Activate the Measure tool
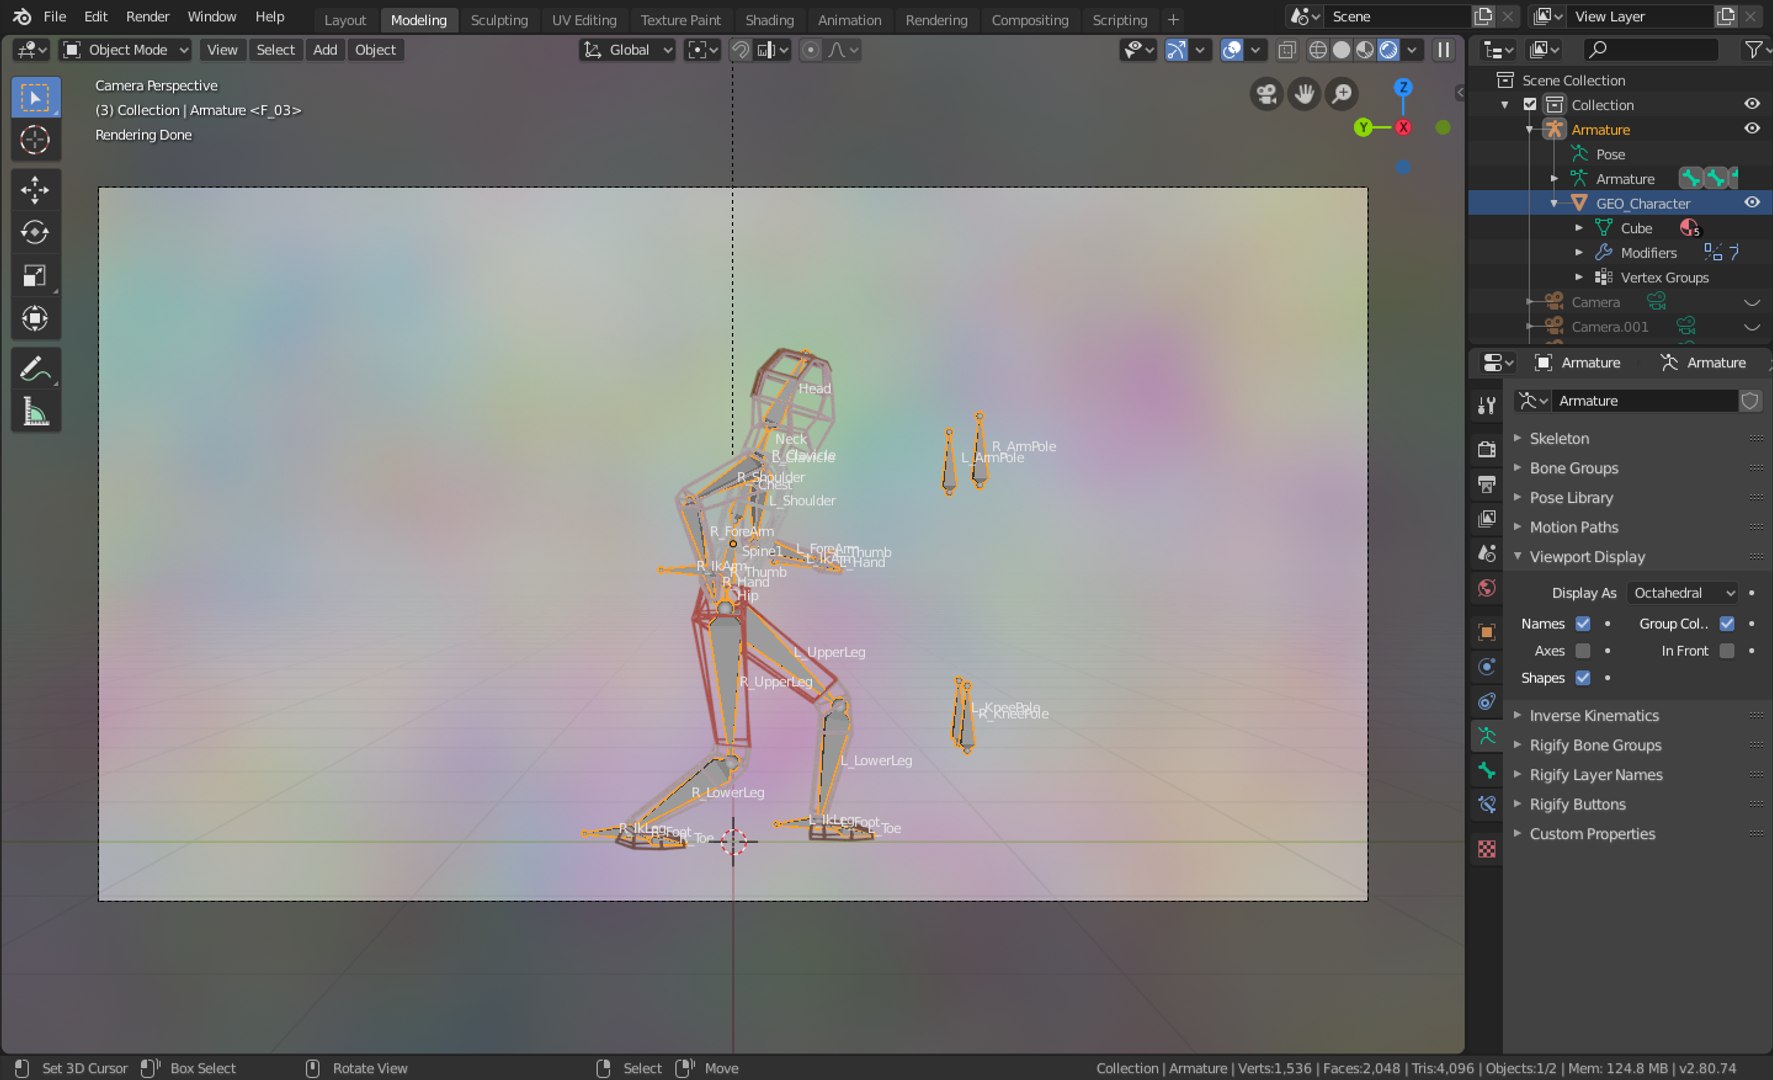Screen dimensions: 1773x1080 [35, 412]
